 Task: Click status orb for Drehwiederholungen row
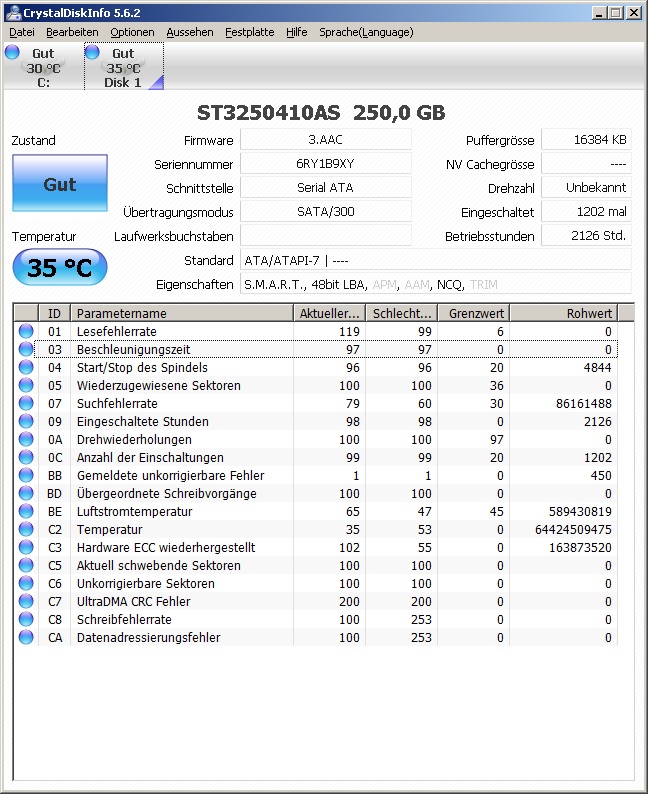click(x=26, y=439)
